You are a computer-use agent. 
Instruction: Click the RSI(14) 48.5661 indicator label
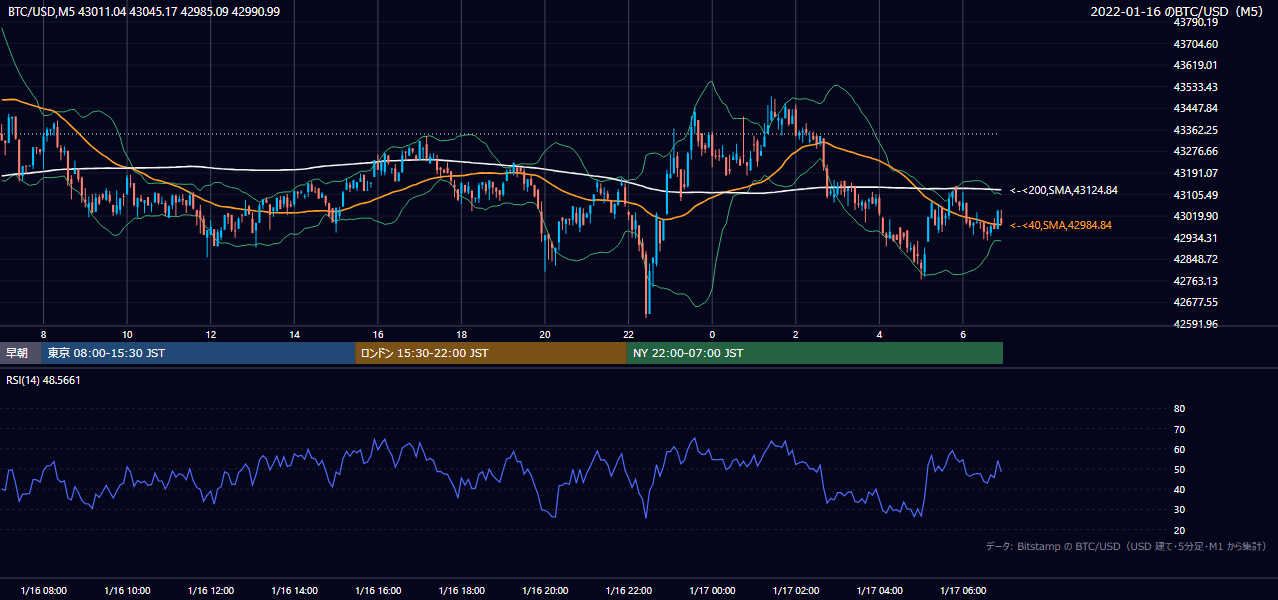43,380
